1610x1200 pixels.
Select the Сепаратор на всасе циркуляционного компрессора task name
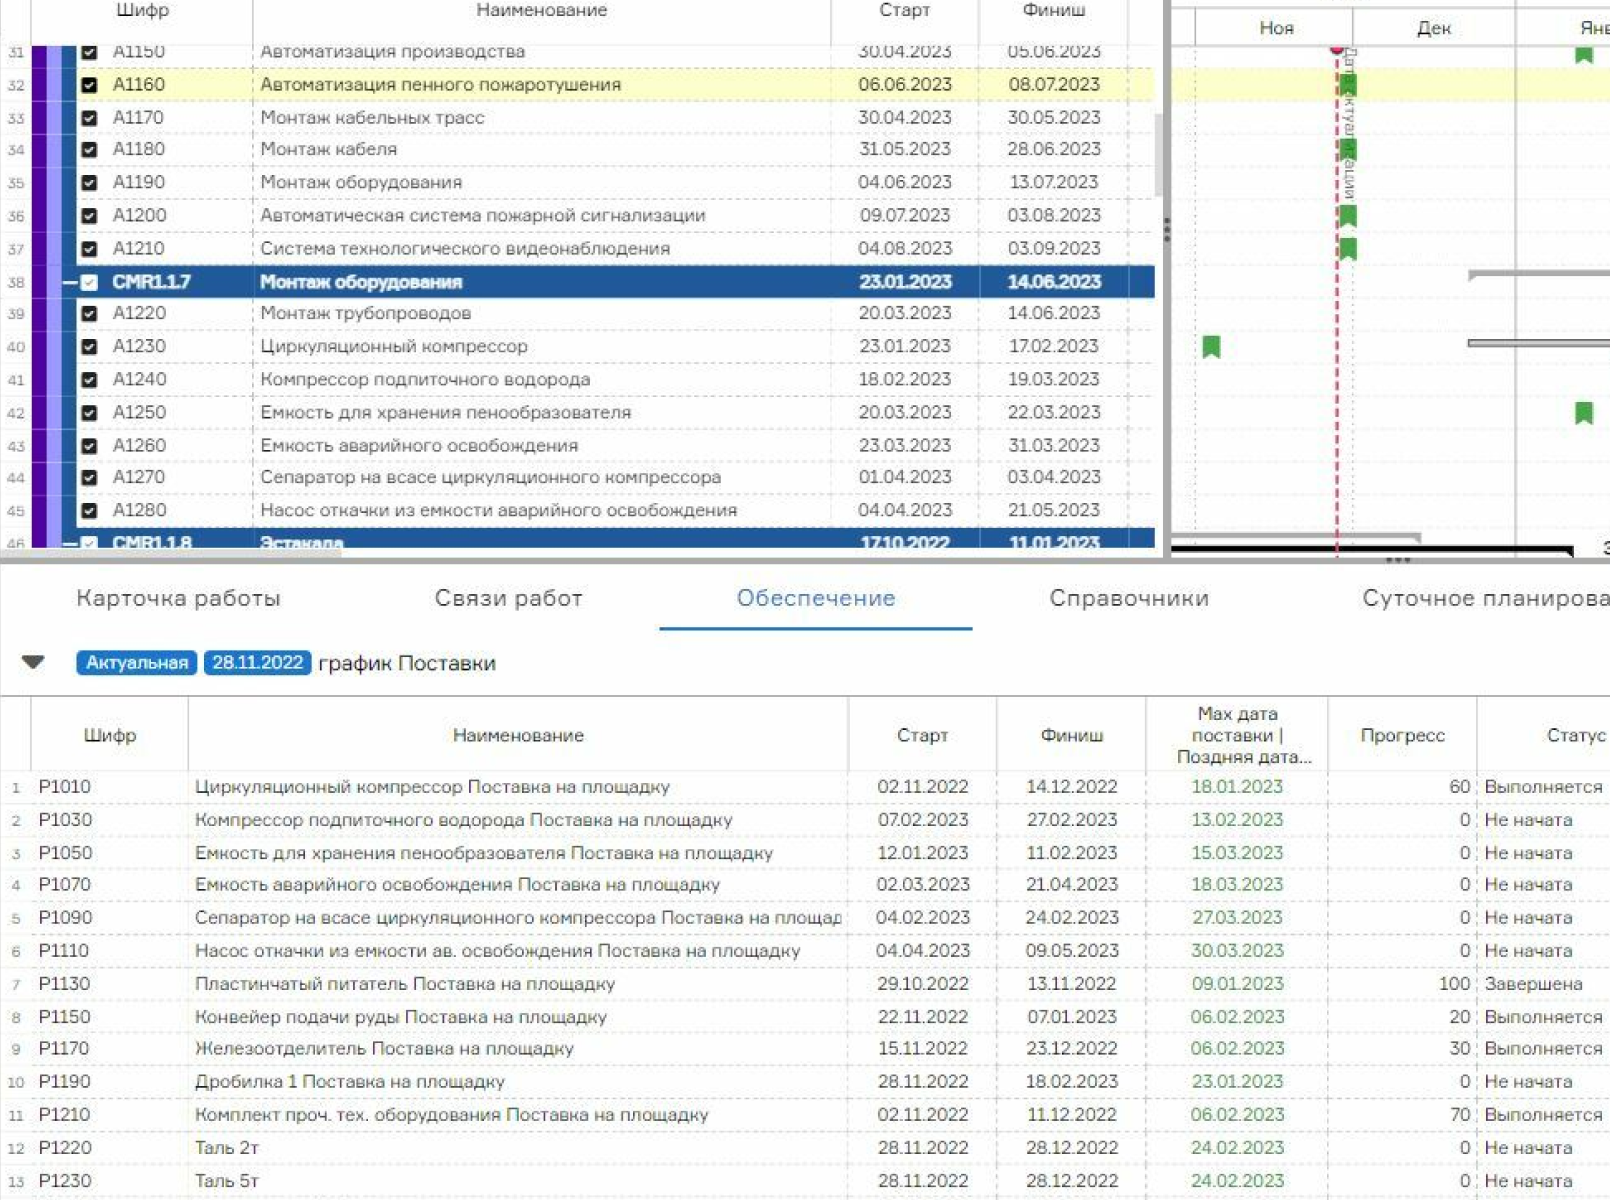pyautogui.click(x=490, y=478)
